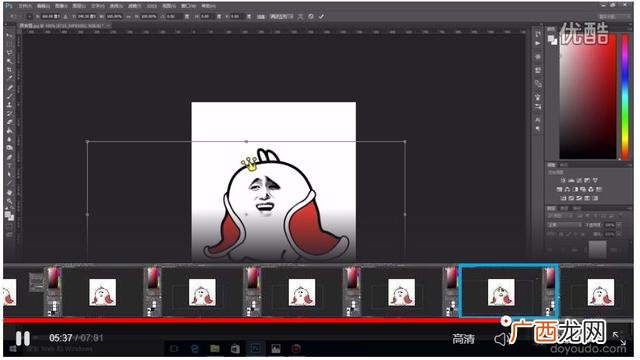
Task: Open the play-arrow Actions panel icon
Action: [x=538, y=43]
